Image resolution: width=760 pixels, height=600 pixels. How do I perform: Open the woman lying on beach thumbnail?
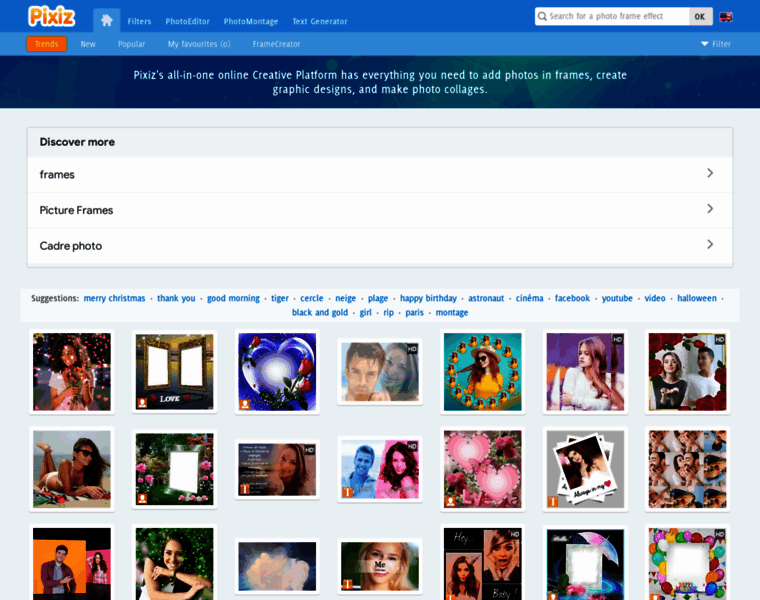tap(72, 469)
